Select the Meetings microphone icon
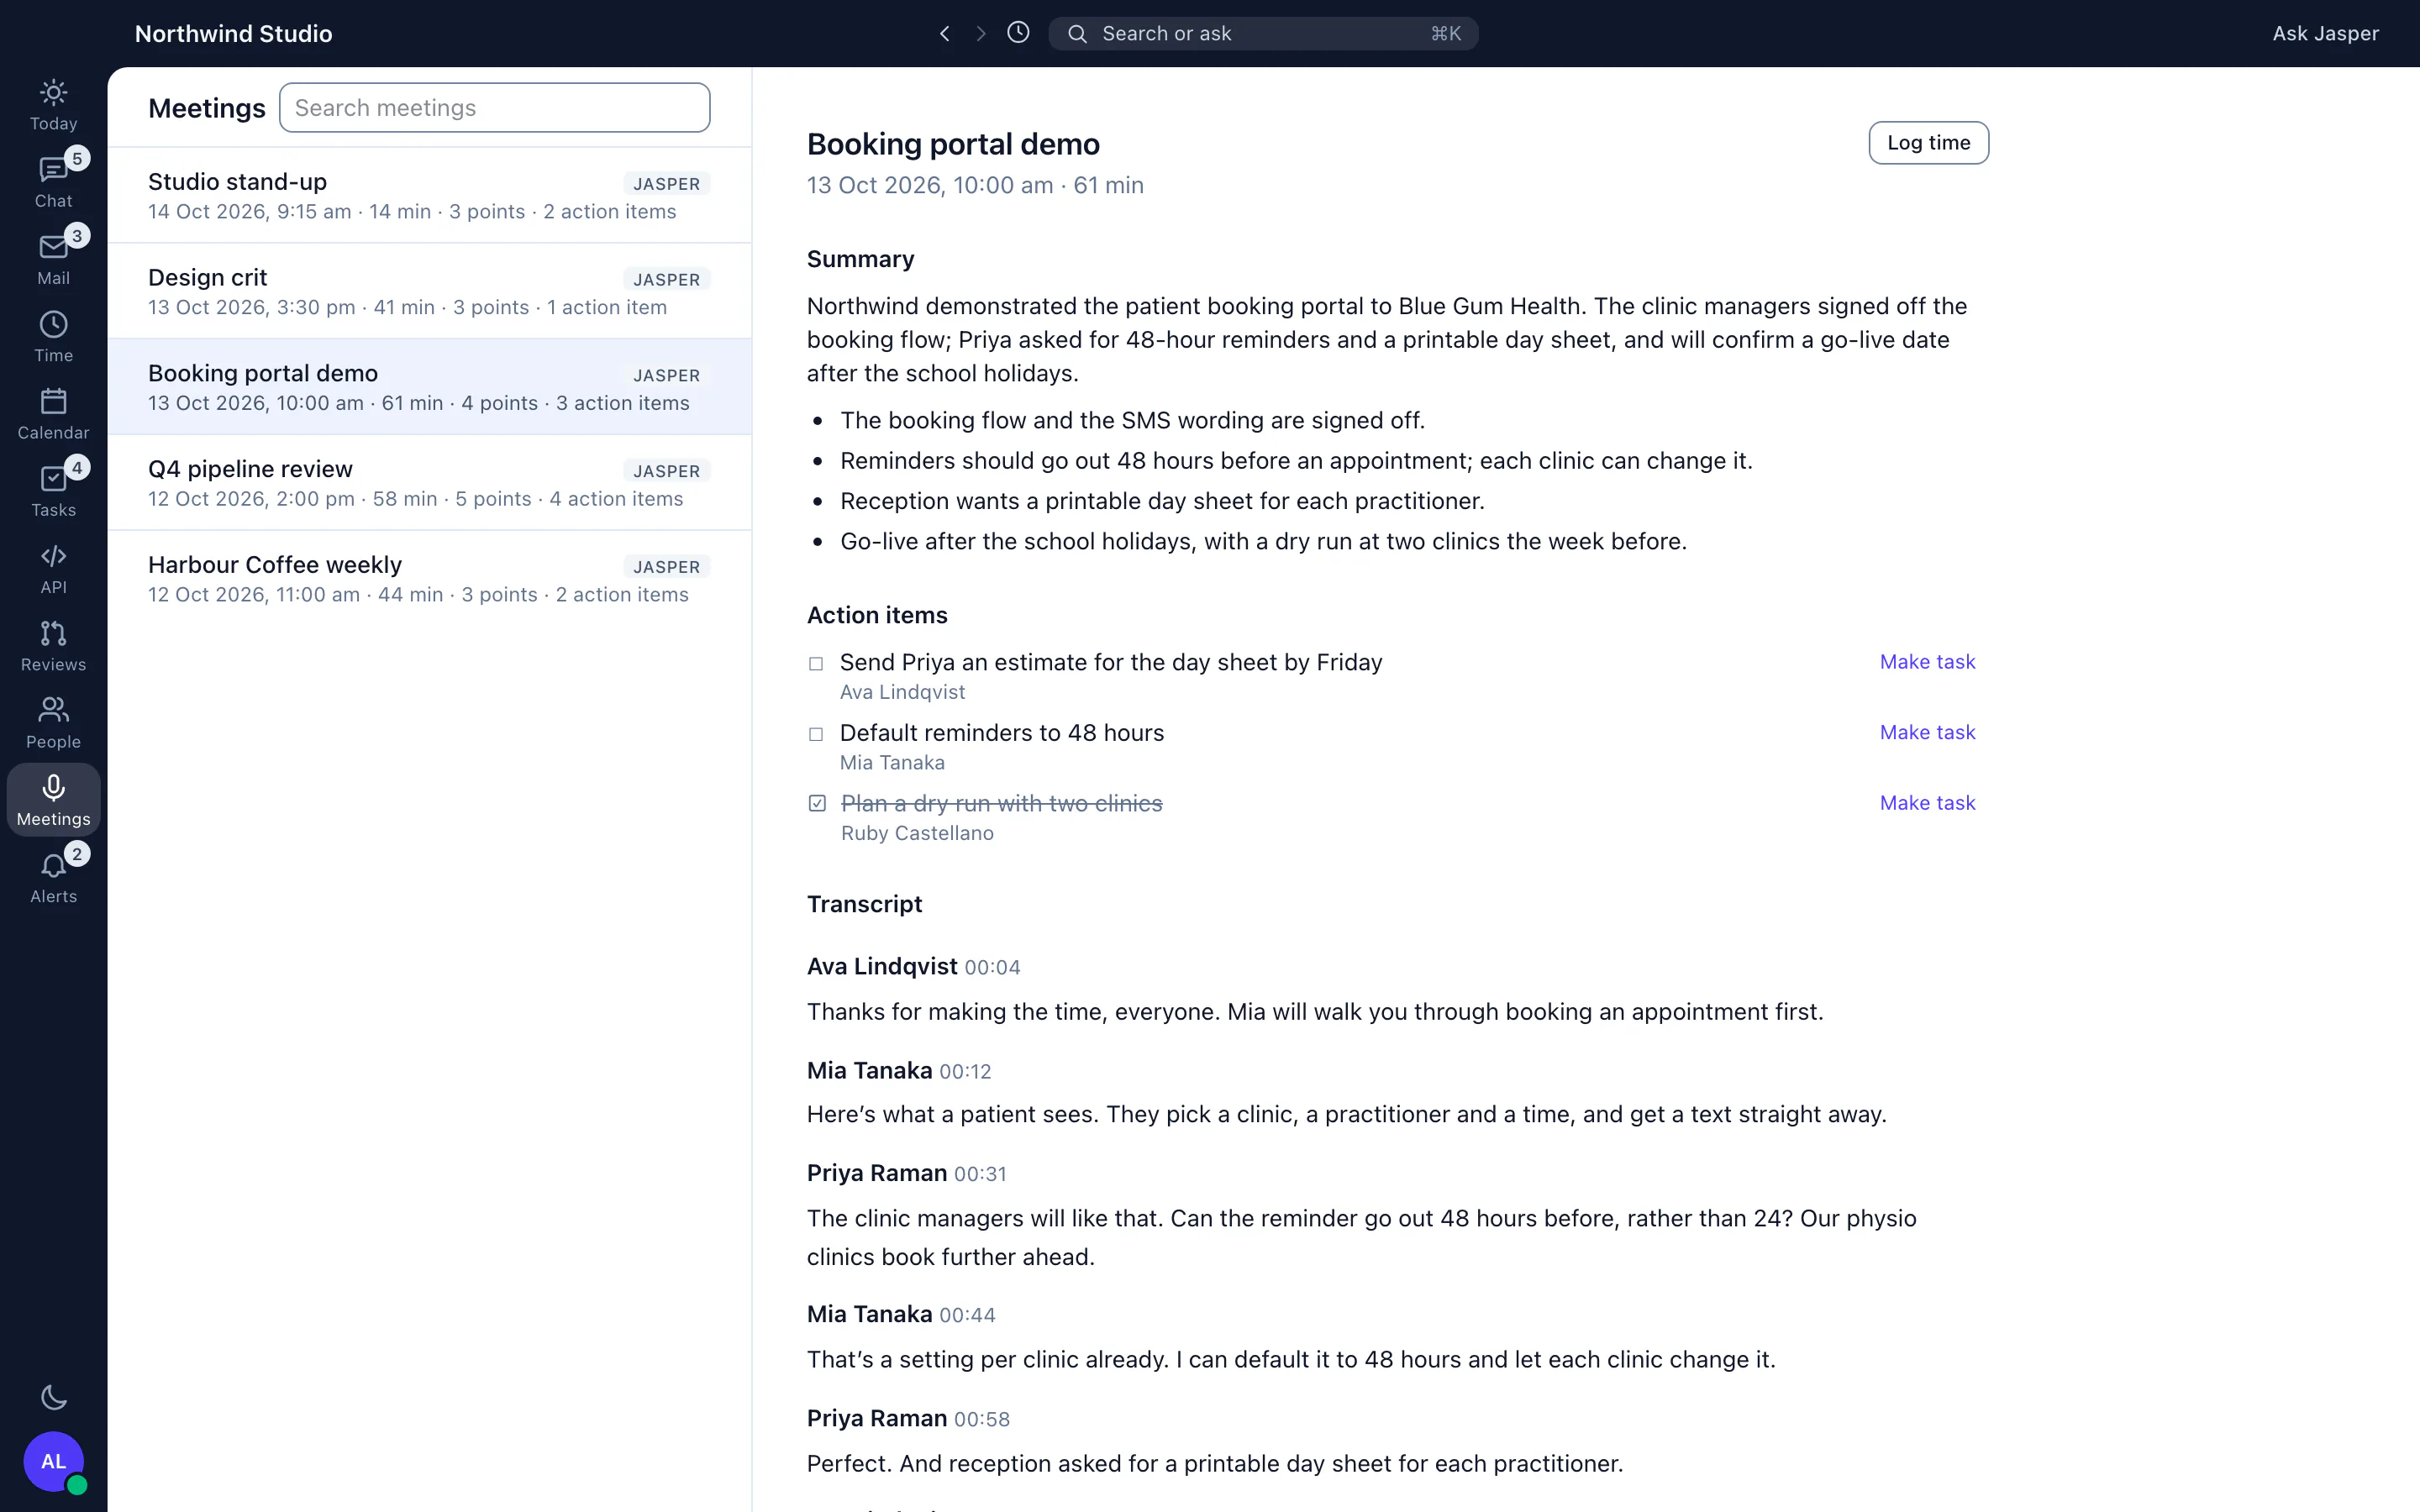2420x1512 pixels. (x=53, y=788)
